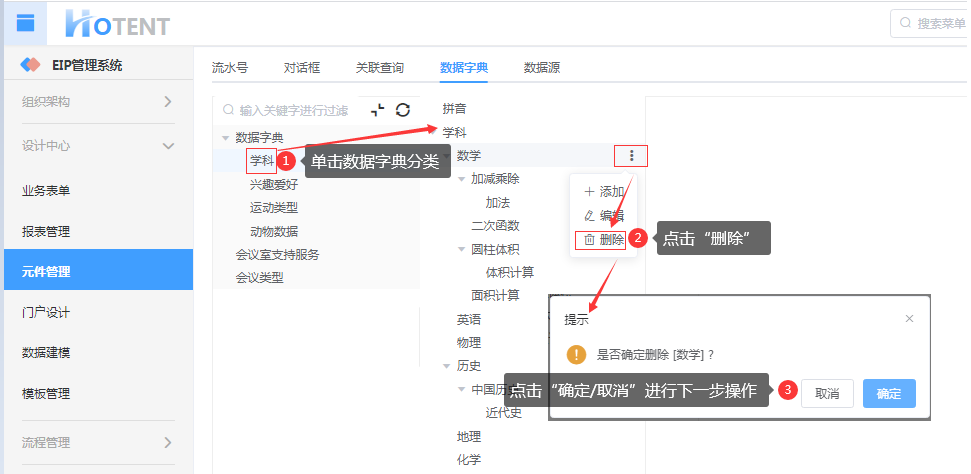Click the orange warning icon in dialog
The width and height of the screenshot is (971, 474).
click(x=576, y=354)
